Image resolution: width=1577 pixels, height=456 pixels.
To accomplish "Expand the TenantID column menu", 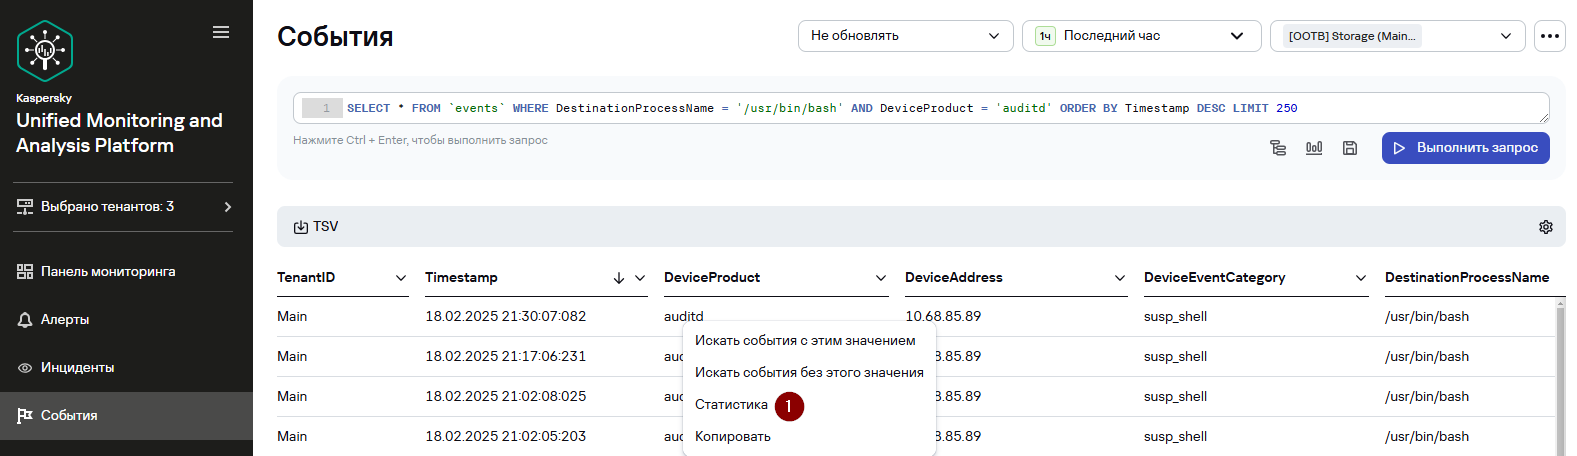I will coord(401,278).
